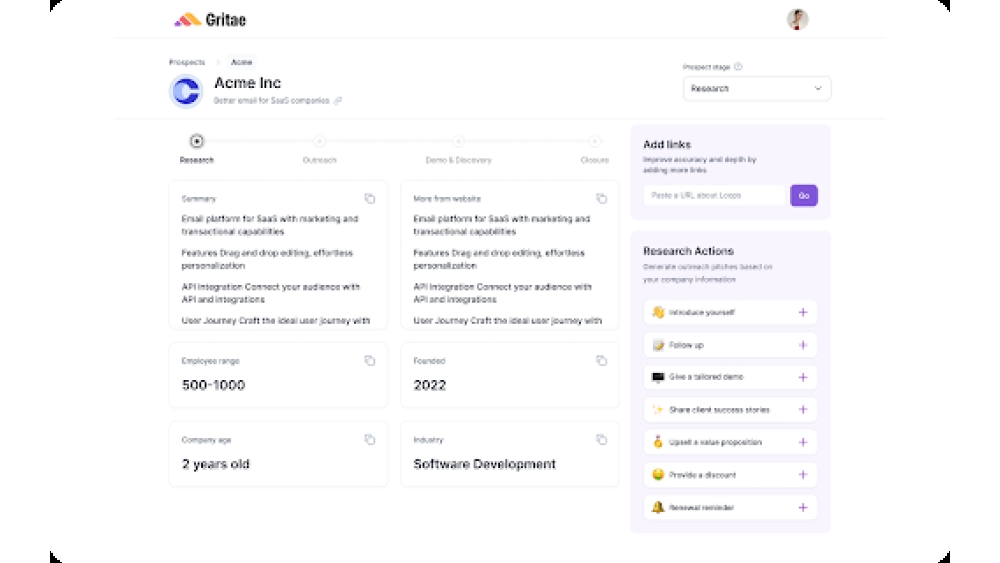Open the Prospect stage Research dropdown
1000x563 pixels.
click(757, 89)
